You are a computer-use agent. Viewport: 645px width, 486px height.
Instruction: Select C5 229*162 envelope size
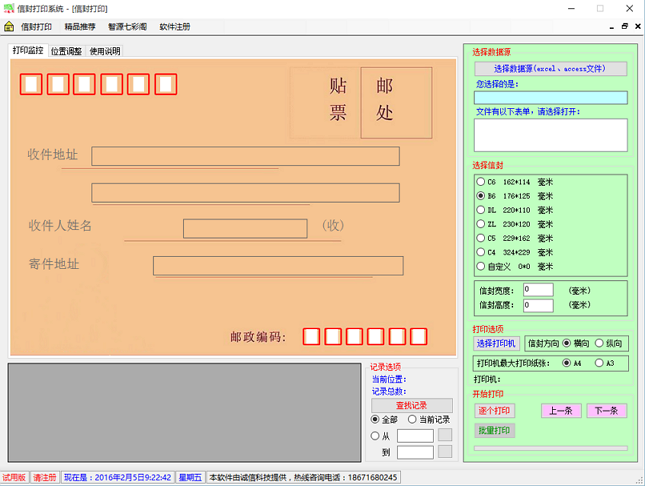click(x=514, y=238)
